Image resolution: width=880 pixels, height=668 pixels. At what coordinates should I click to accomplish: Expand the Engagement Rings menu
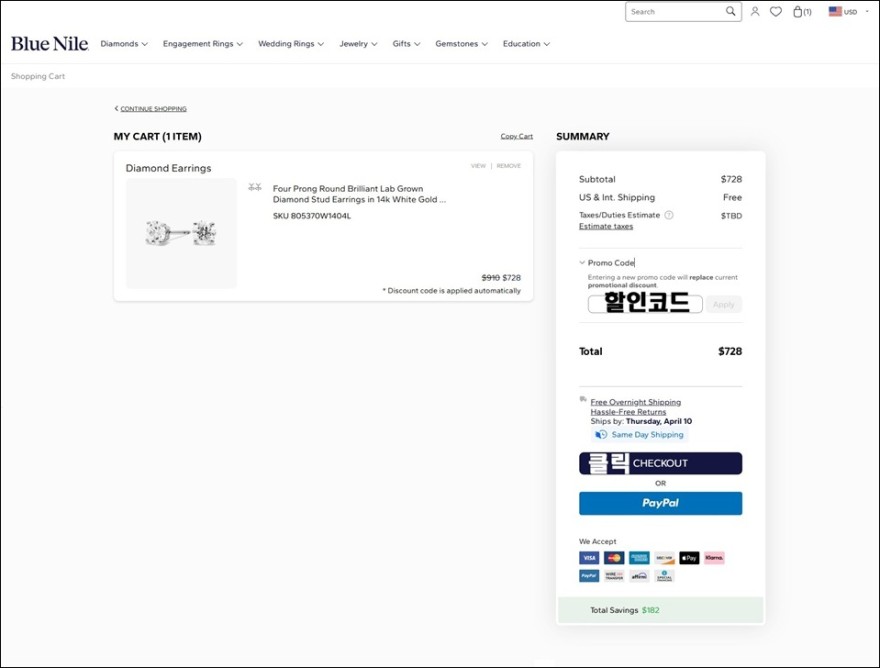click(x=203, y=44)
